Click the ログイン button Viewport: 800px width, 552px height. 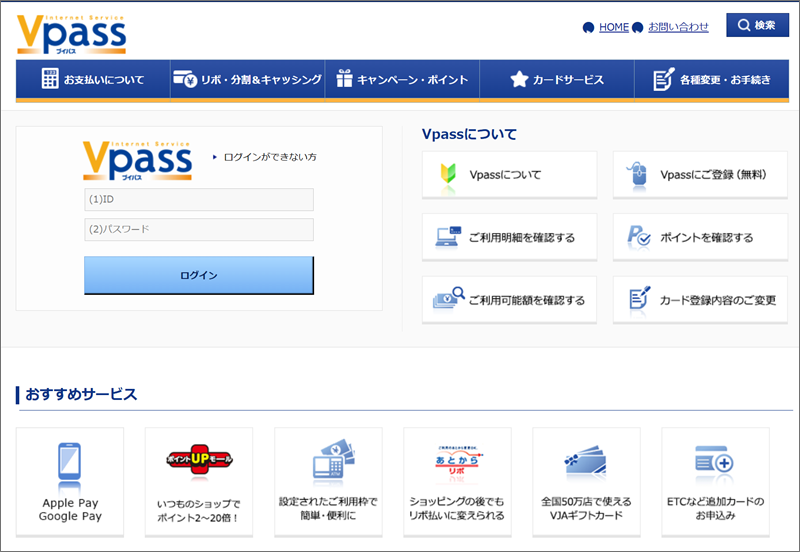pyautogui.click(x=199, y=275)
